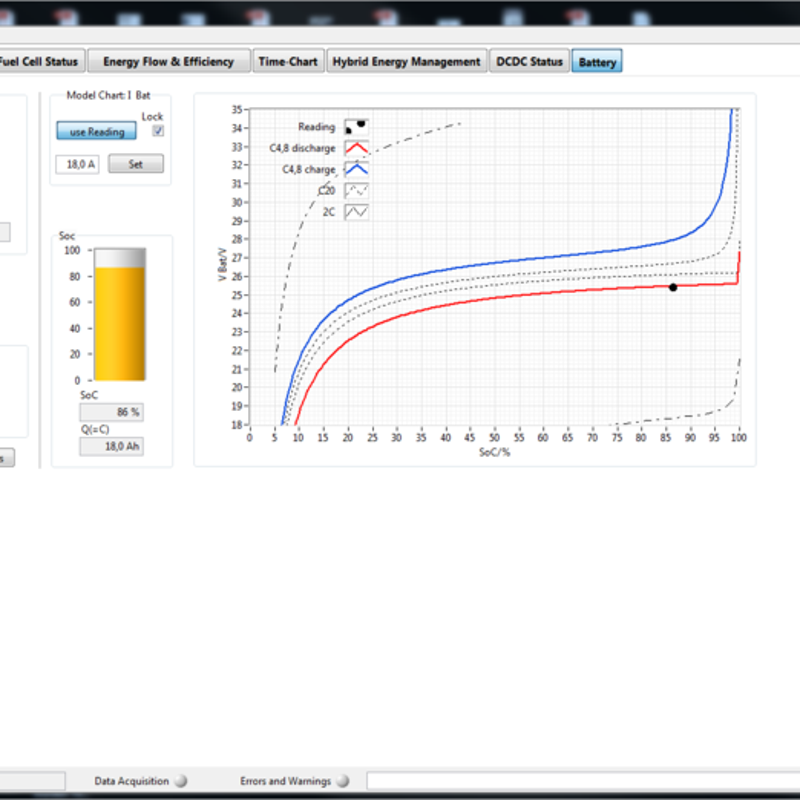Click the 2C legend plot icon
This screenshot has height=800, width=800.
[356, 211]
